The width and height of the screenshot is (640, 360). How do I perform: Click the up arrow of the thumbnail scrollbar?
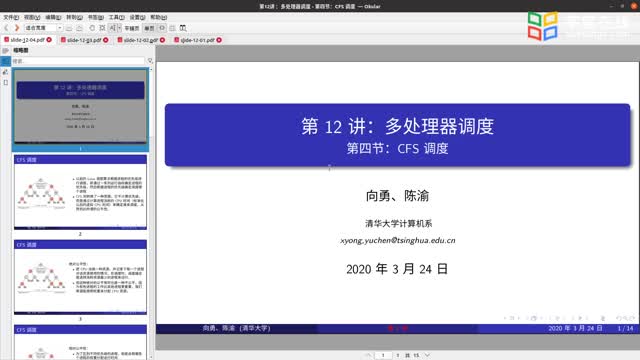151,70
